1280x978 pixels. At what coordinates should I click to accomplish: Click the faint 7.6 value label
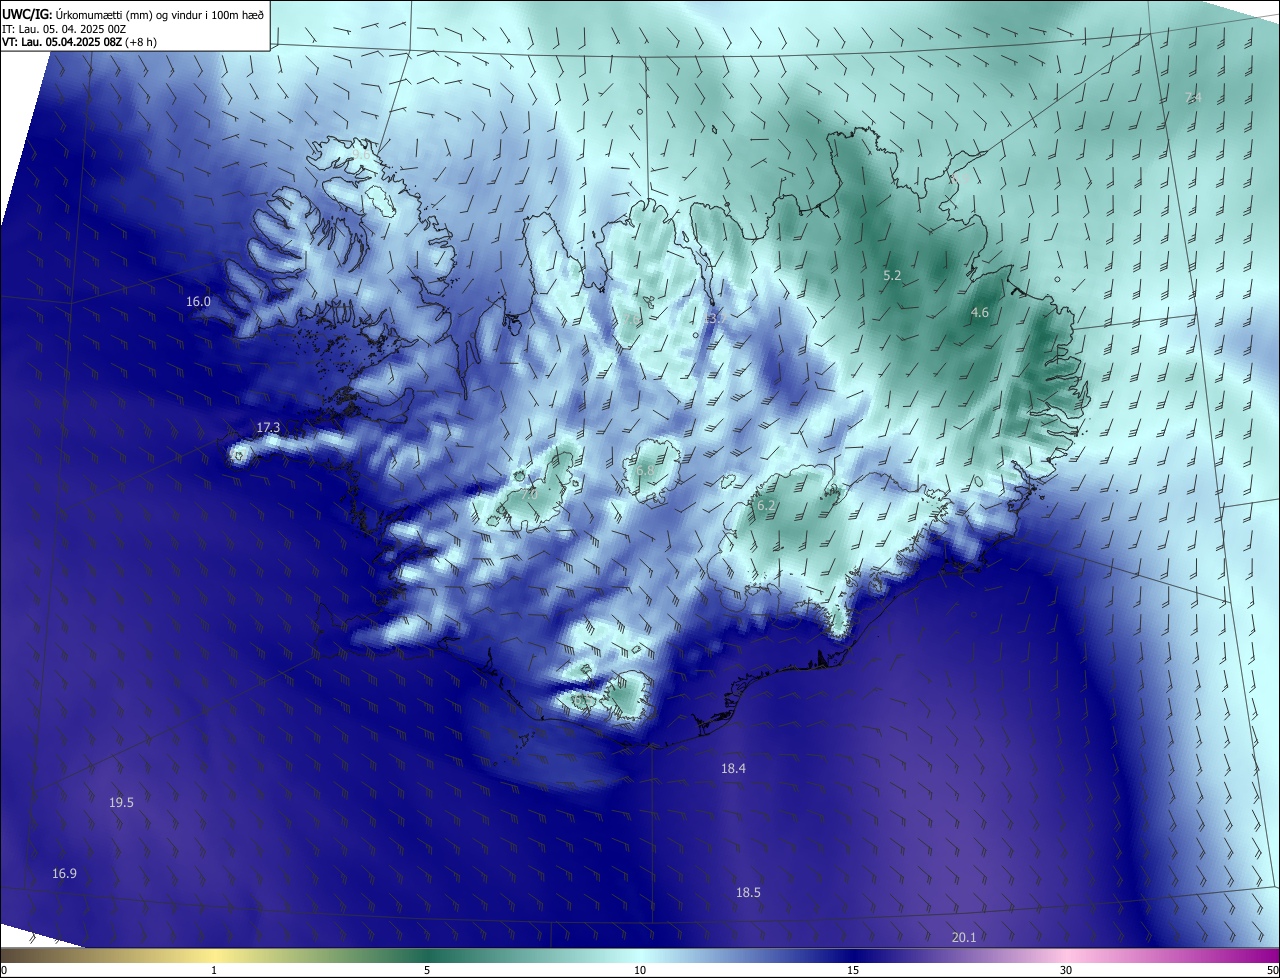[x=632, y=319]
